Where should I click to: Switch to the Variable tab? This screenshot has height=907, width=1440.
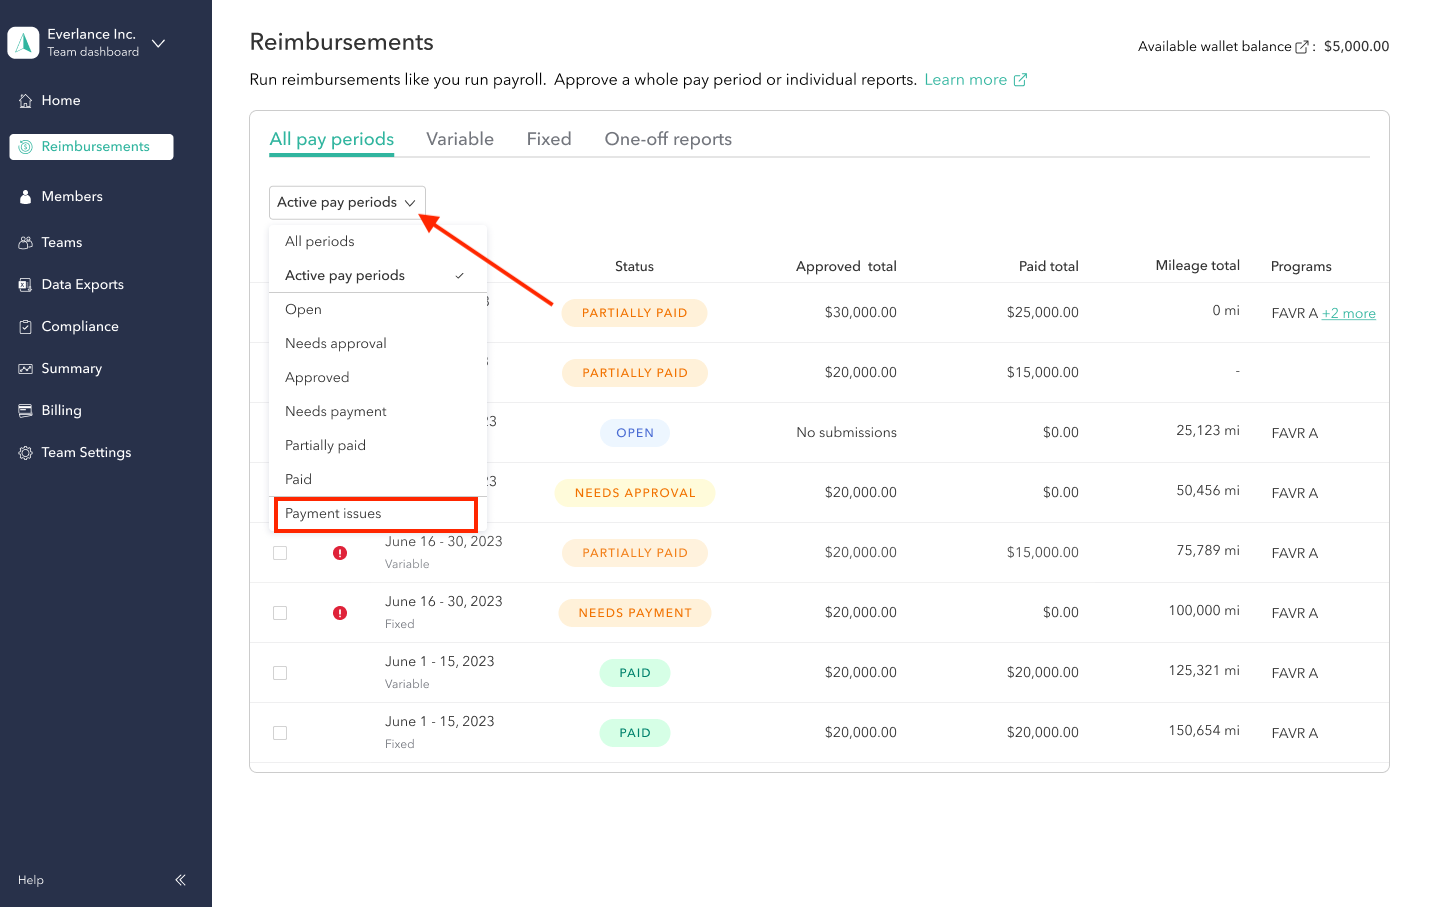tap(460, 139)
